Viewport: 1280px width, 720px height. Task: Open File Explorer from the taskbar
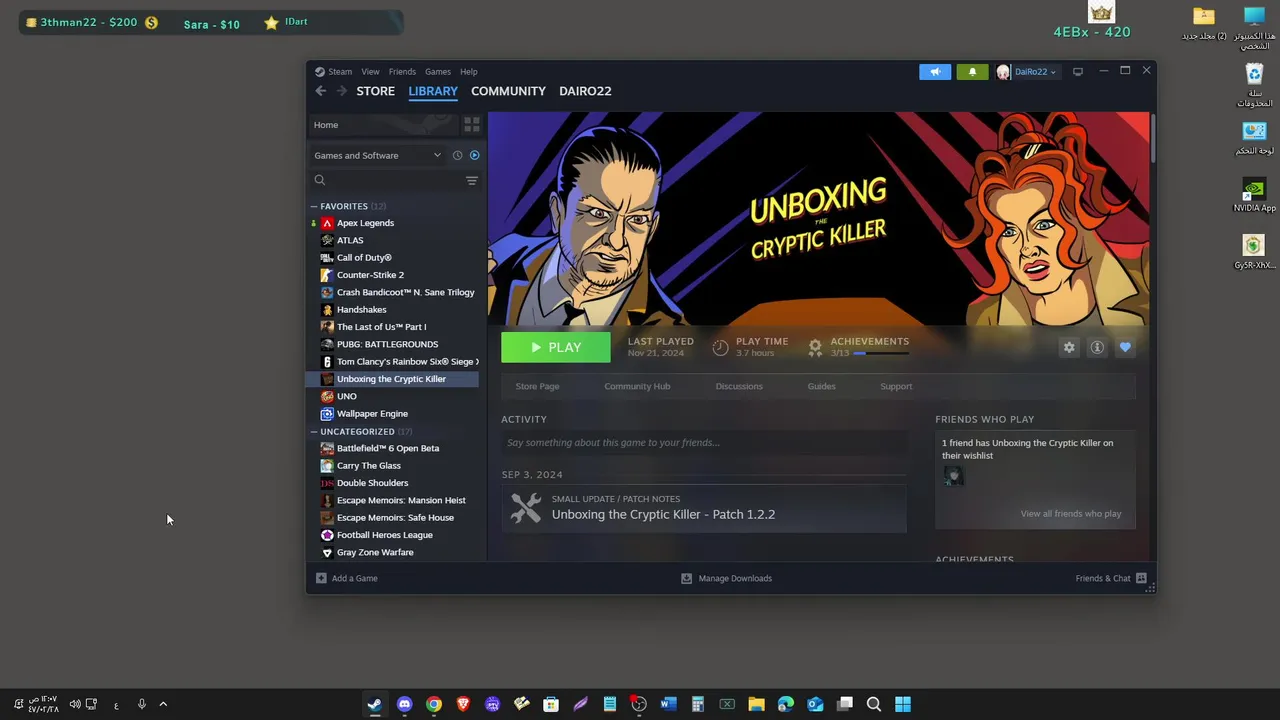coord(756,704)
